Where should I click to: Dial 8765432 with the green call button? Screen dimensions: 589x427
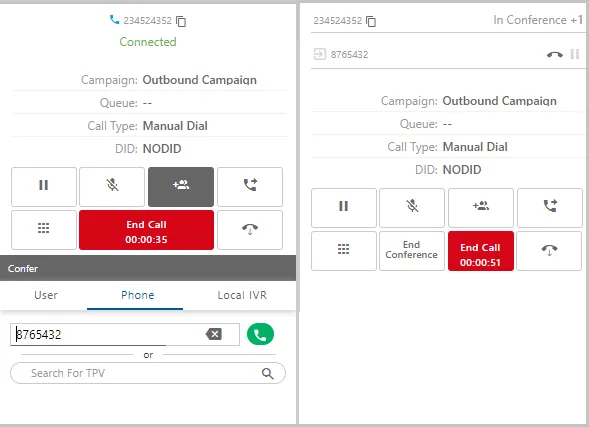point(260,334)
